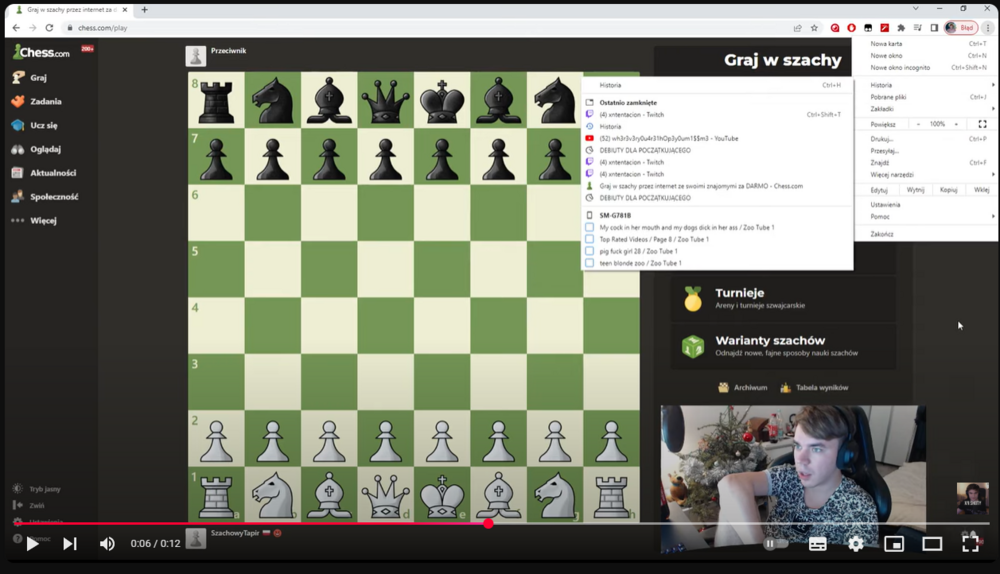This screenshot has height=574, width=1000.
Task: Open the Chrome three-dot menu button
Action: 988,28
